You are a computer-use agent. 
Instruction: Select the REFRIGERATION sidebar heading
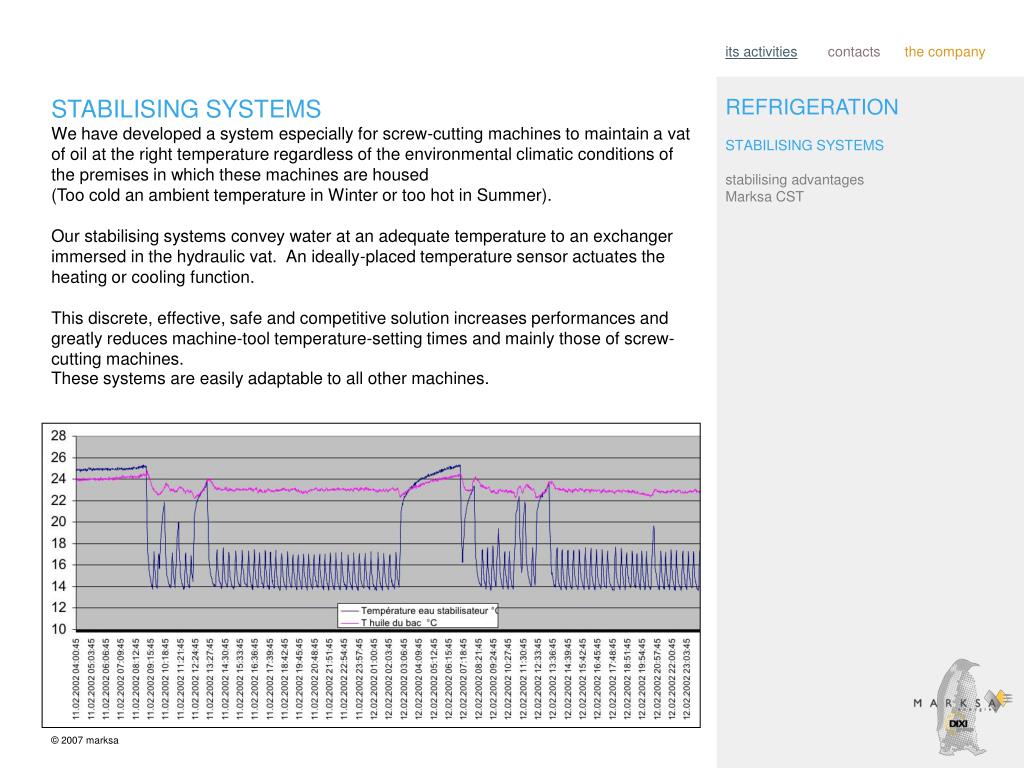(x=812, y=107)
